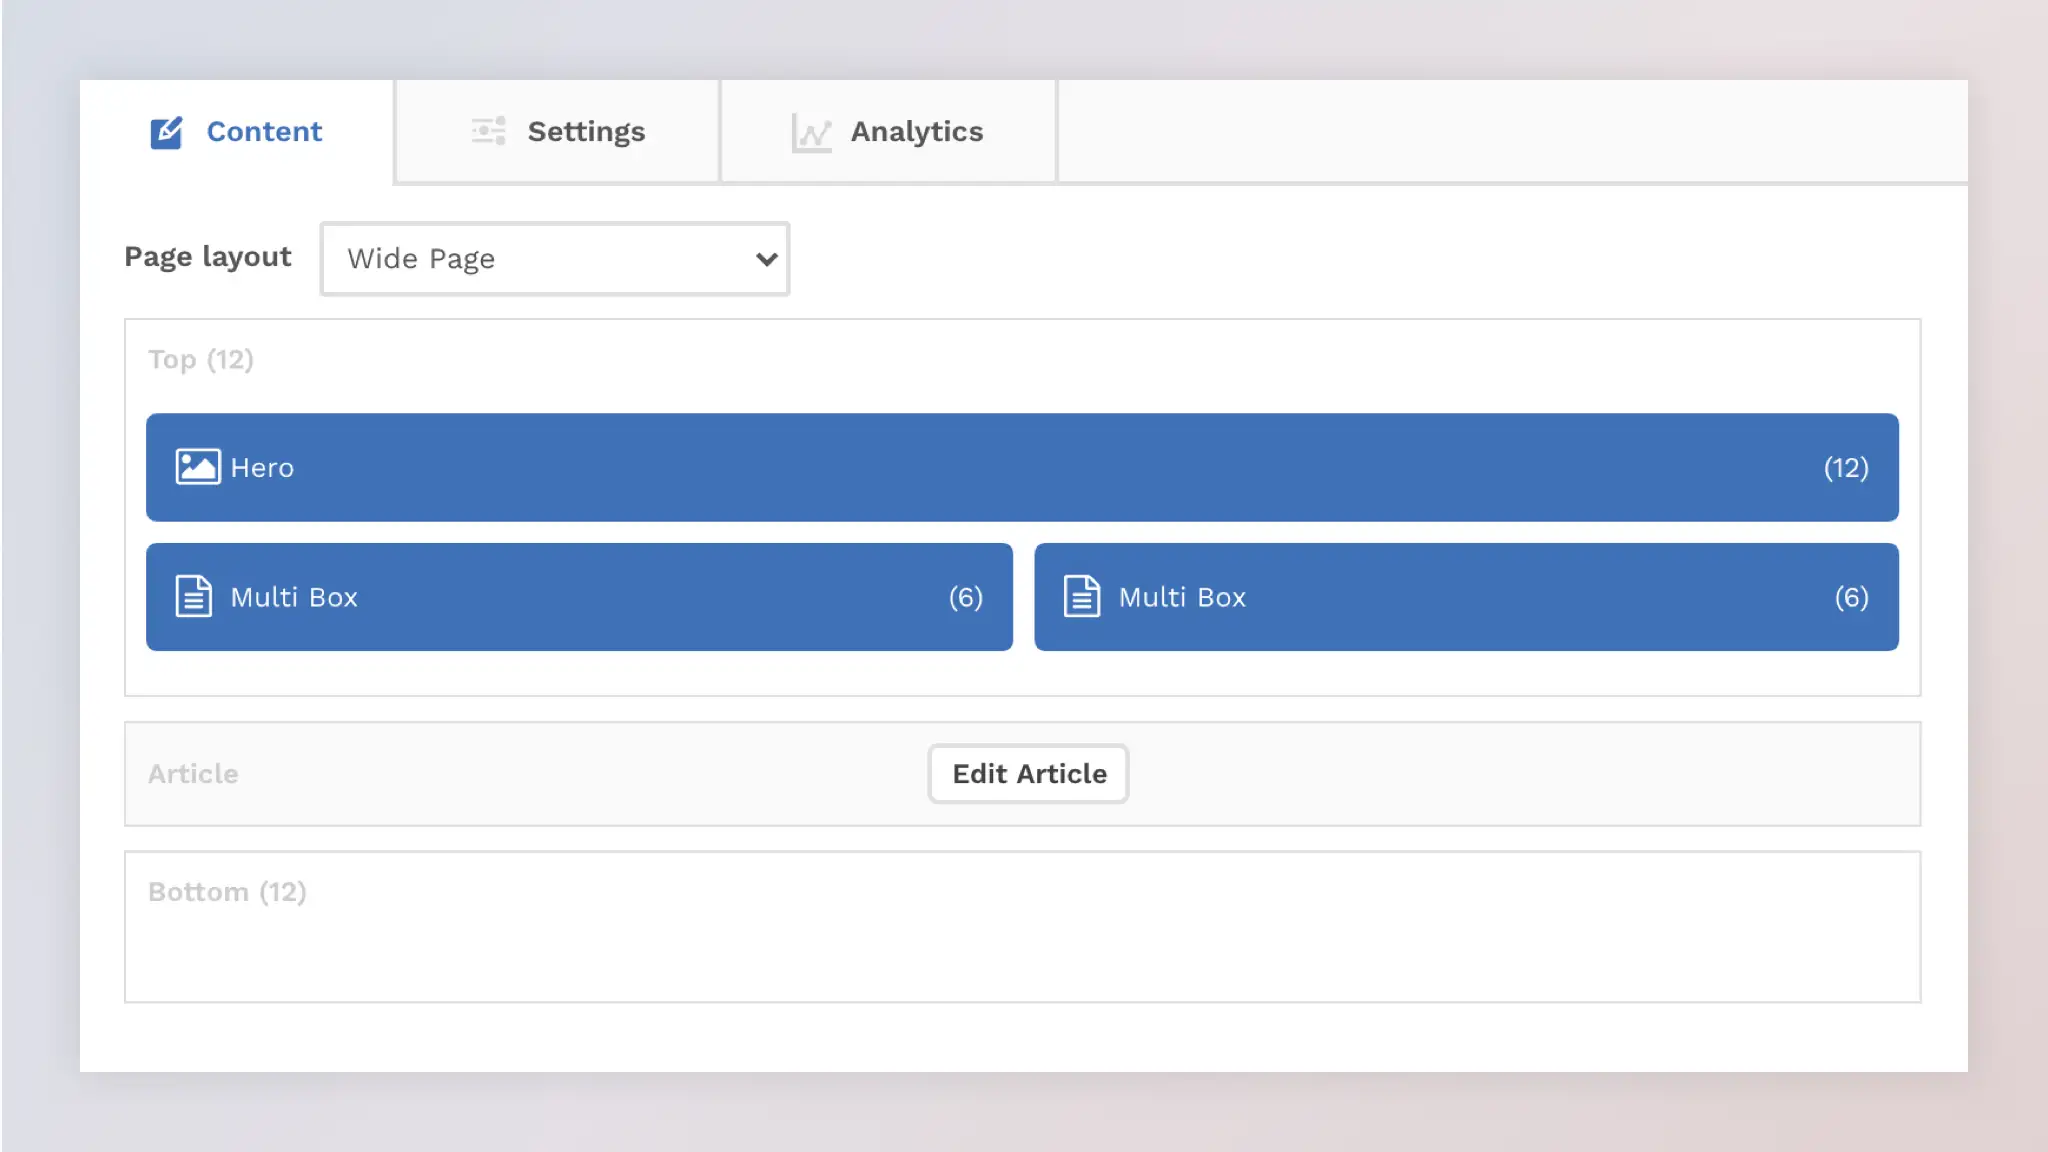Open the Analytics tab
Image resolution: width=2048 pixels, height=1152 pixels.
tap(915, 131)
